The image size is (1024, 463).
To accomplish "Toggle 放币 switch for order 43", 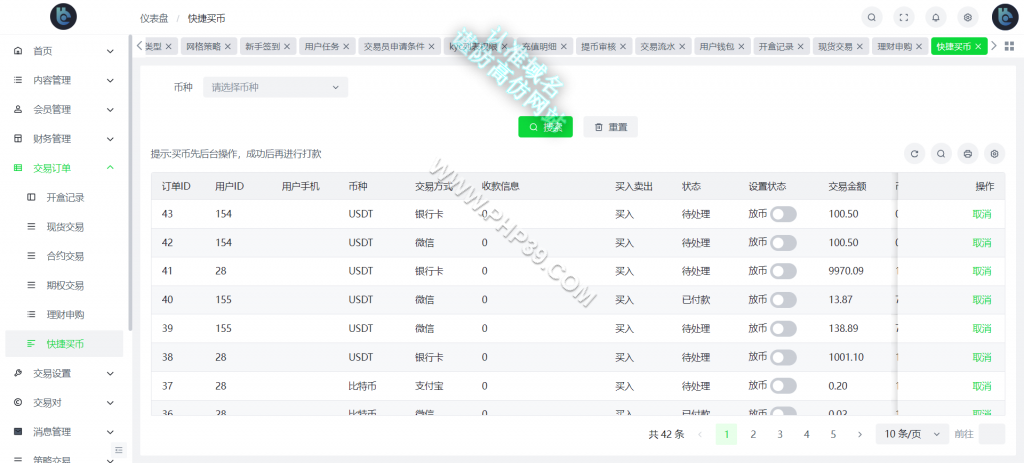I will pos(783,214).
